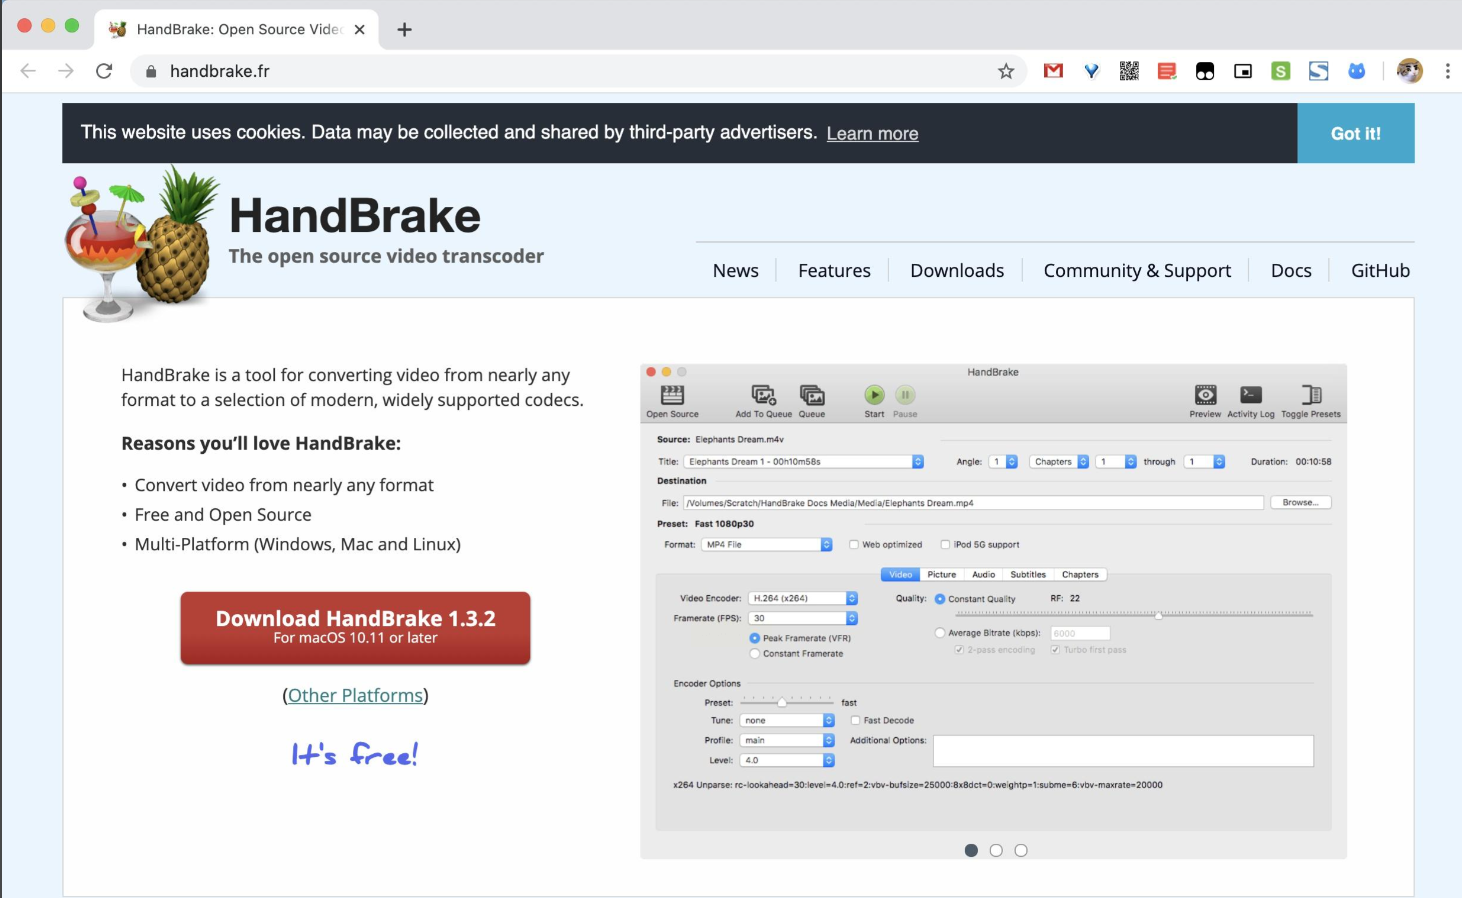Click the RF quality slider
Screen dimensions: 1462x898
click(1134, 614)
